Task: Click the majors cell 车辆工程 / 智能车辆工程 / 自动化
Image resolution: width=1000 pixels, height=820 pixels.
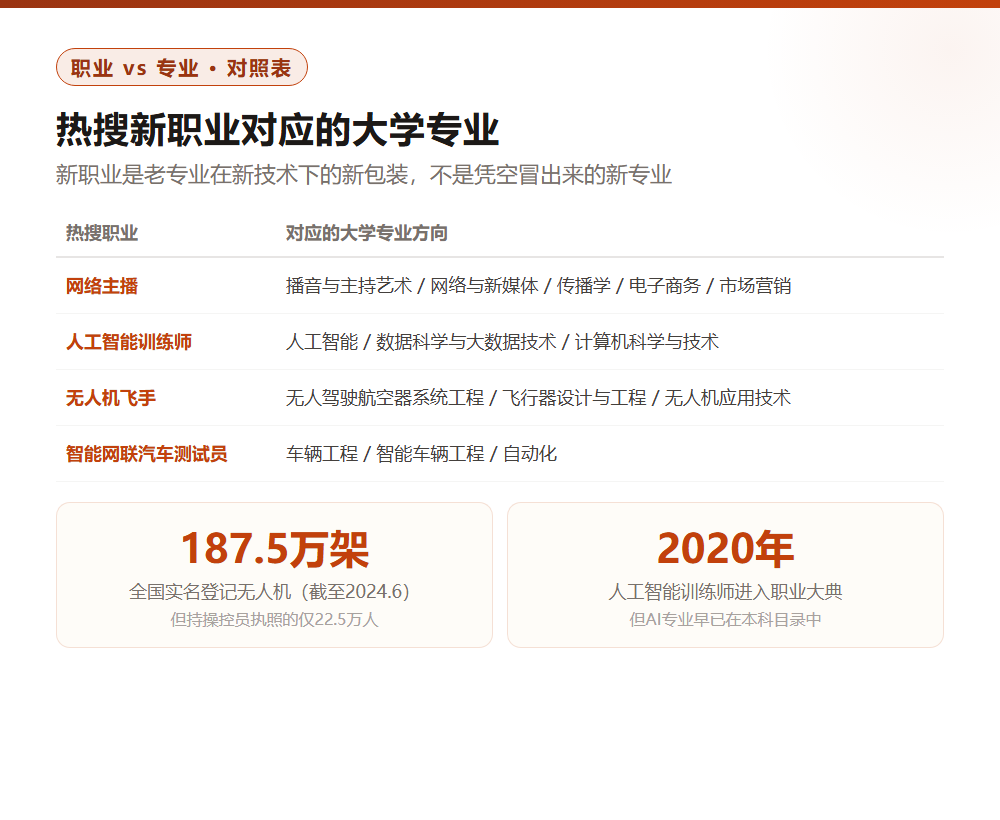Action: tap(422, 454)
